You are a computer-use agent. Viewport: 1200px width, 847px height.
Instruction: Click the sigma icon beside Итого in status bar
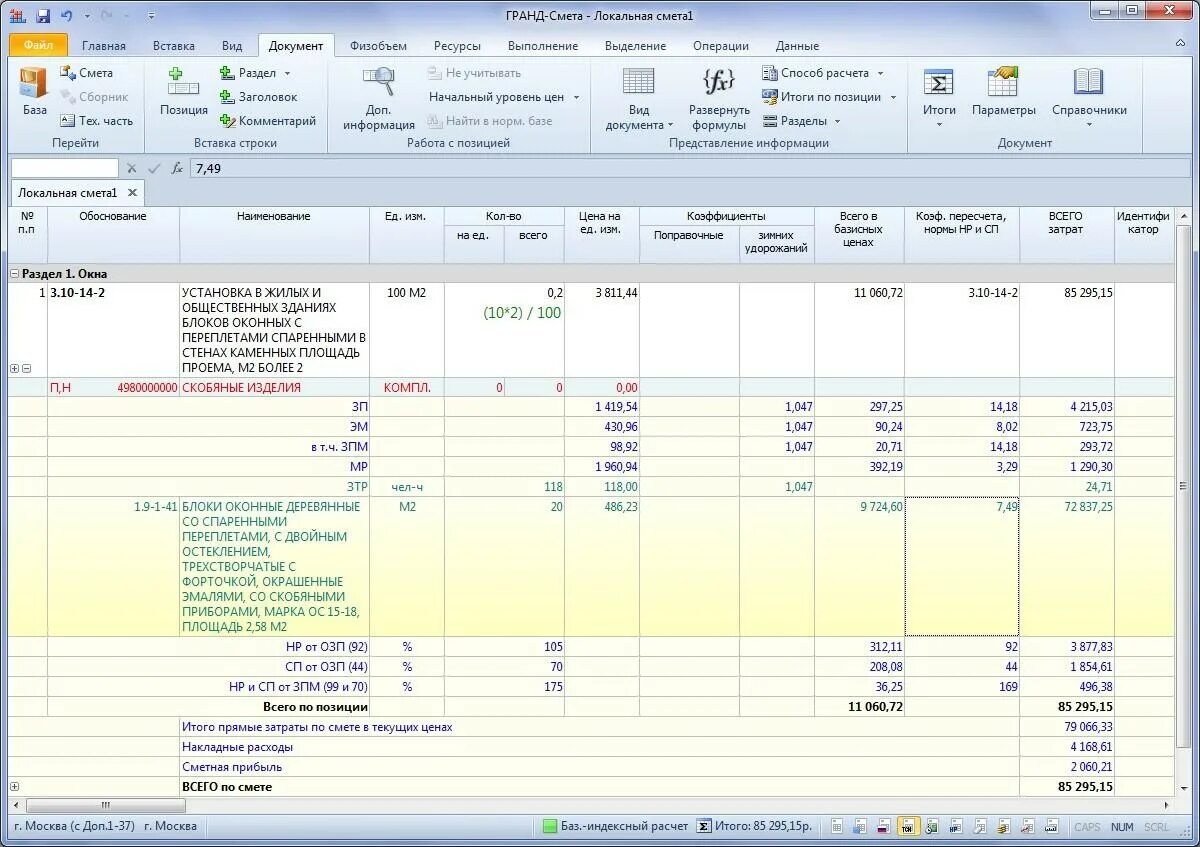pos(704,826)
